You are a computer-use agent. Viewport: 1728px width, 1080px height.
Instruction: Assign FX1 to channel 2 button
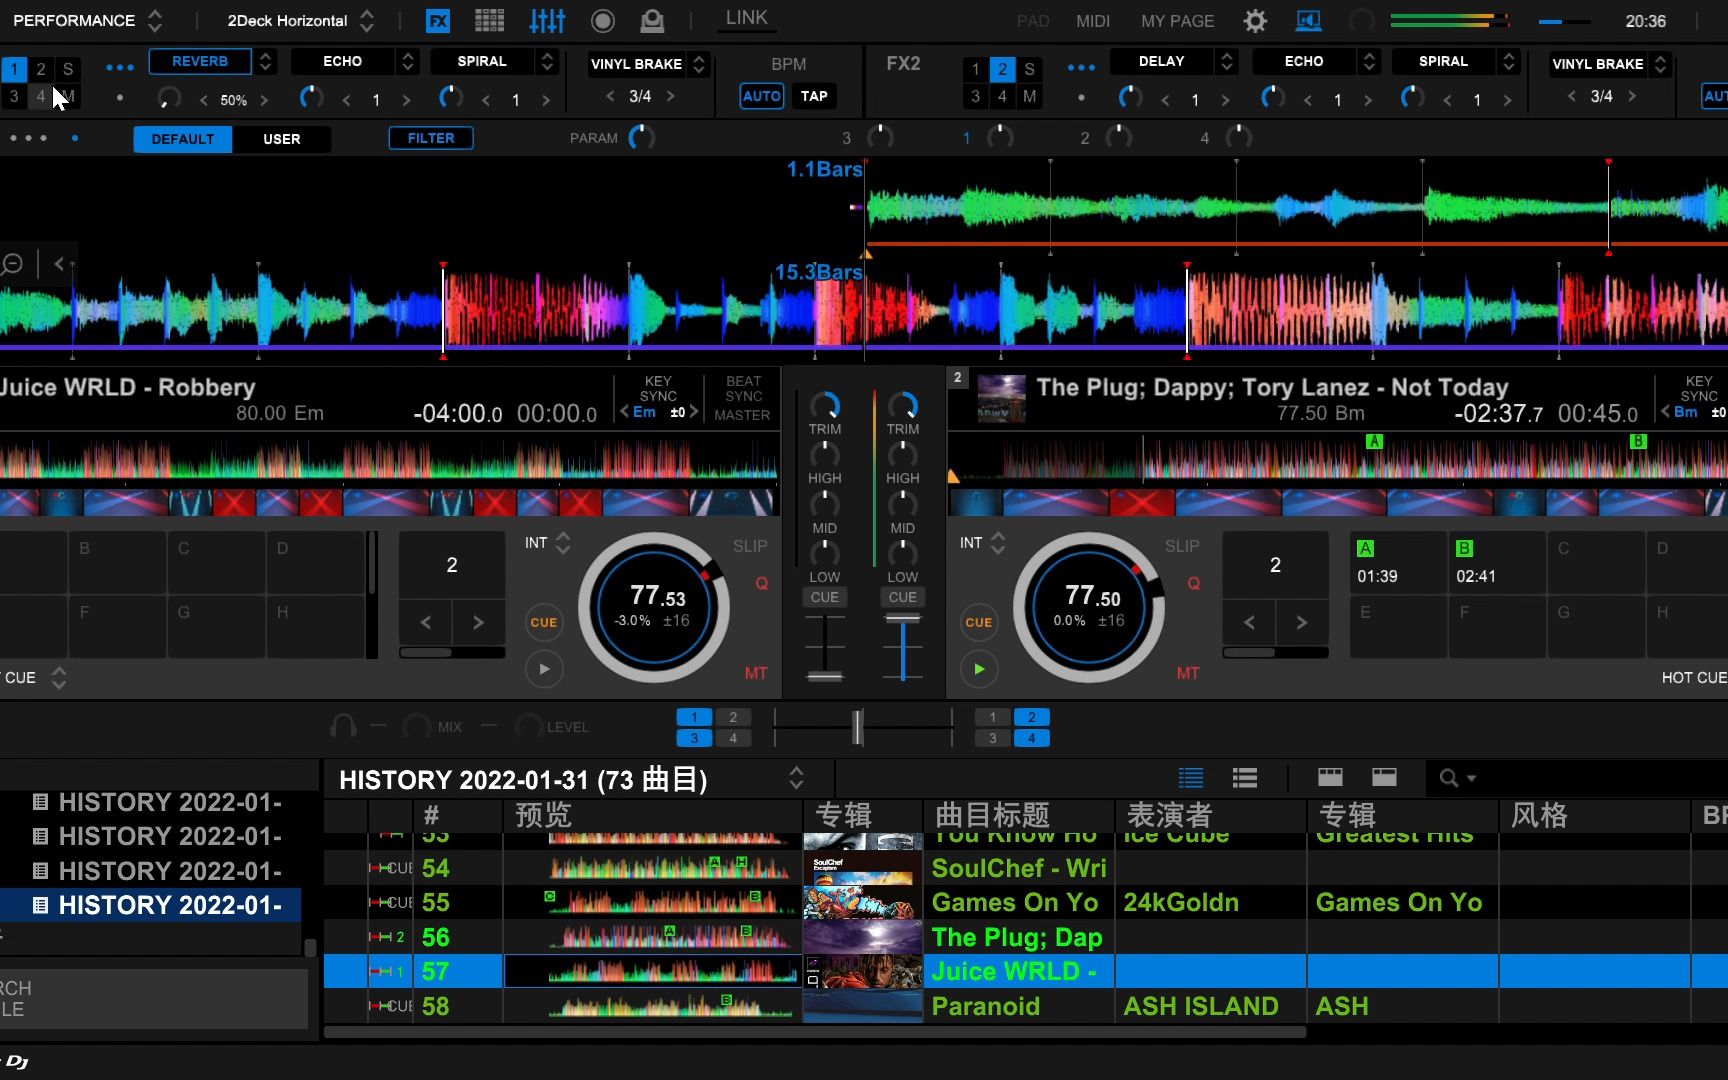click(41, 69)
